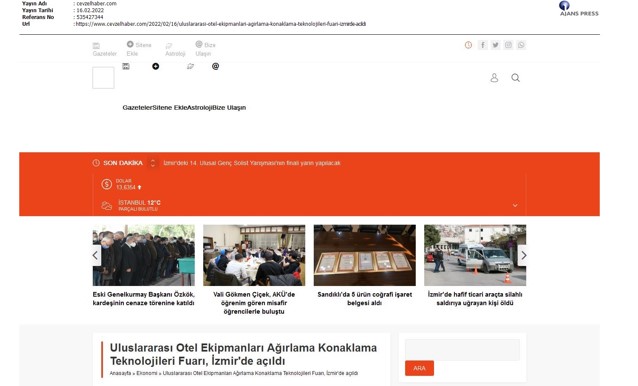Viewport: 638px width, 386px height.
Task: Click the black astrology icon
Action: (190, 66)
